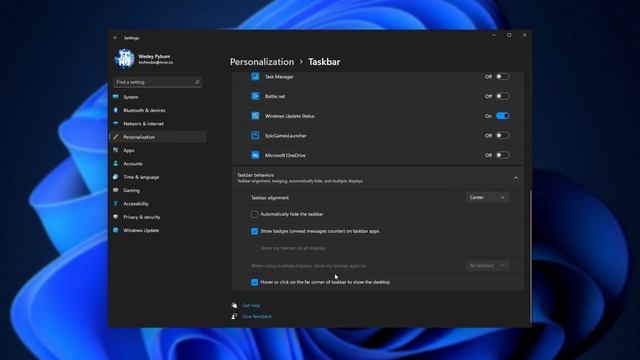Image resolution: width=640 pixels, height=360 pixels.
Task: Click the Taskbar breadcrumb title
Action: coord(324,62)
